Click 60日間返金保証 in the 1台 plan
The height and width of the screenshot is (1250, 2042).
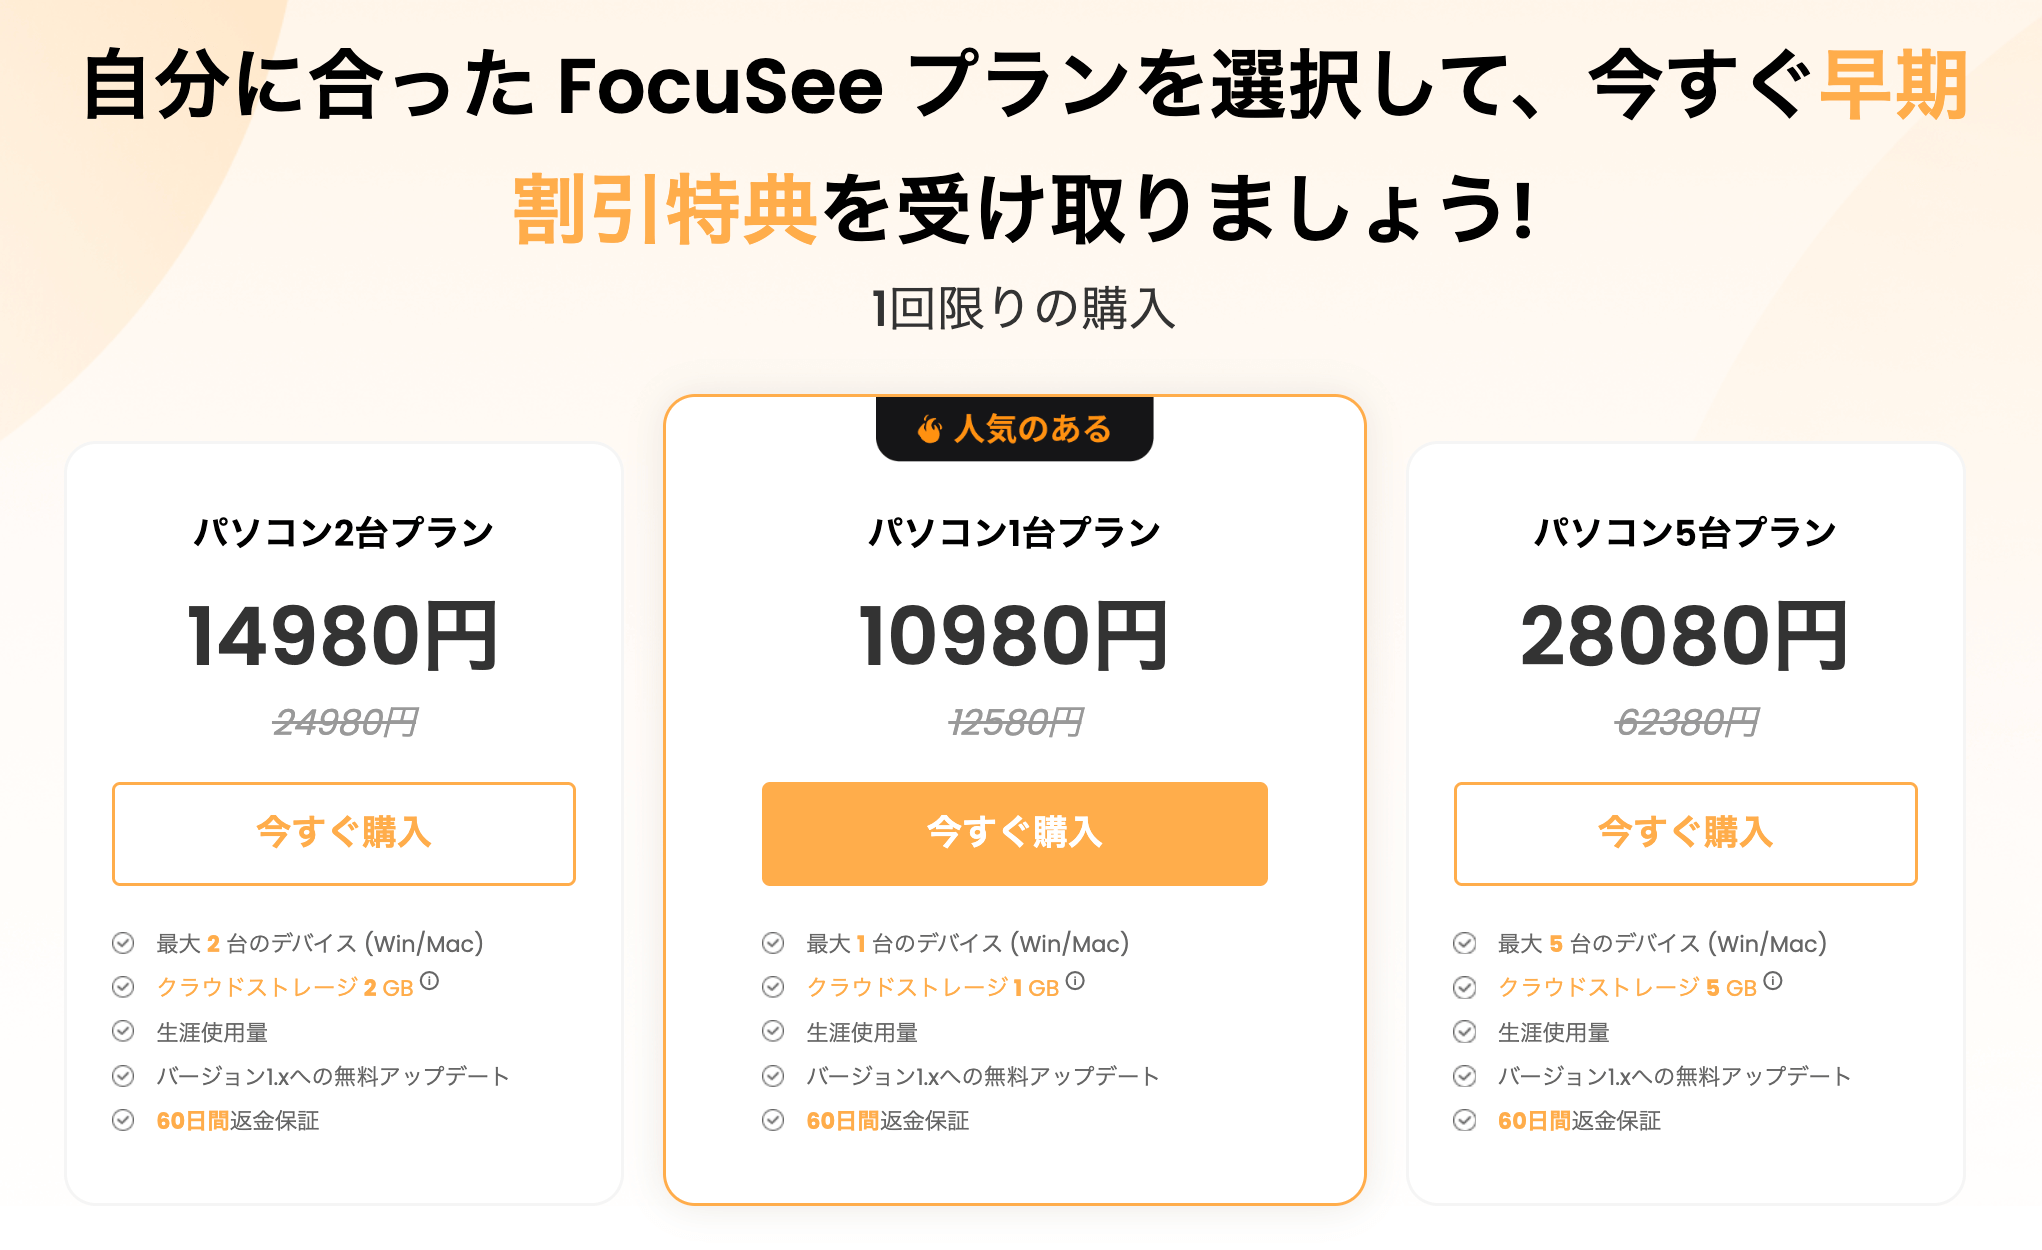click(x=888, y=1121)
